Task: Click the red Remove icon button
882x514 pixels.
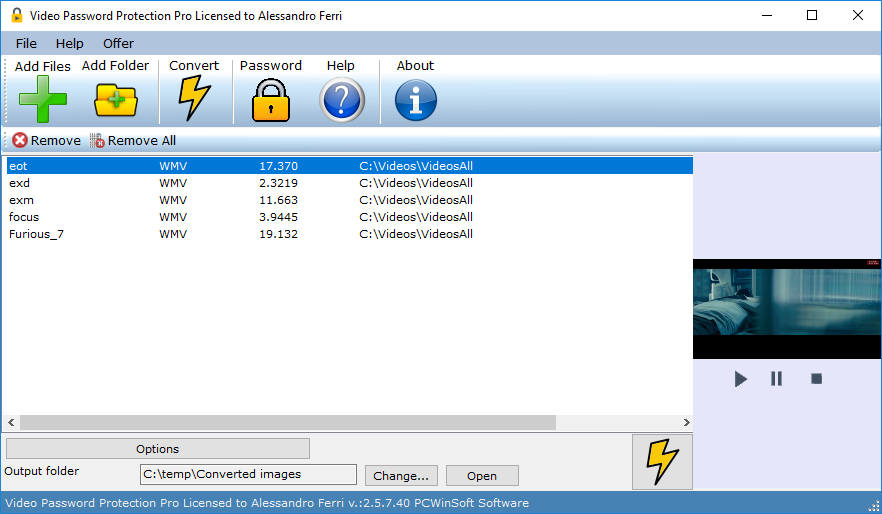Action: tap(20, 140)
